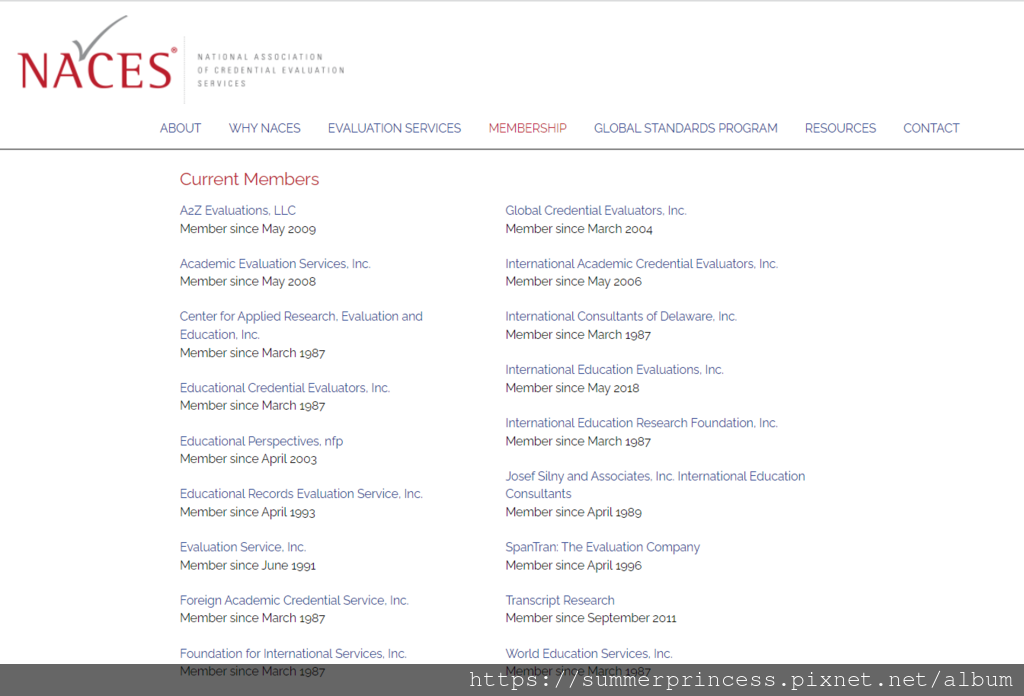Click the text 'Member since May 2009'
This screenshot has width=1024, height=696.
click(248, 229)
